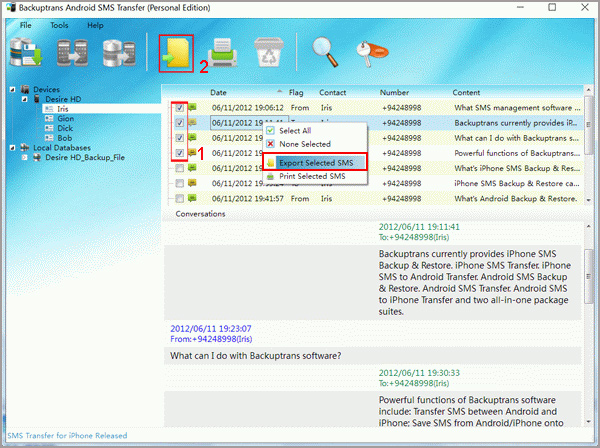The image size is (600, 448).
Task: Click the message icon on the 19:41:57 row
Action: point(192,198)
